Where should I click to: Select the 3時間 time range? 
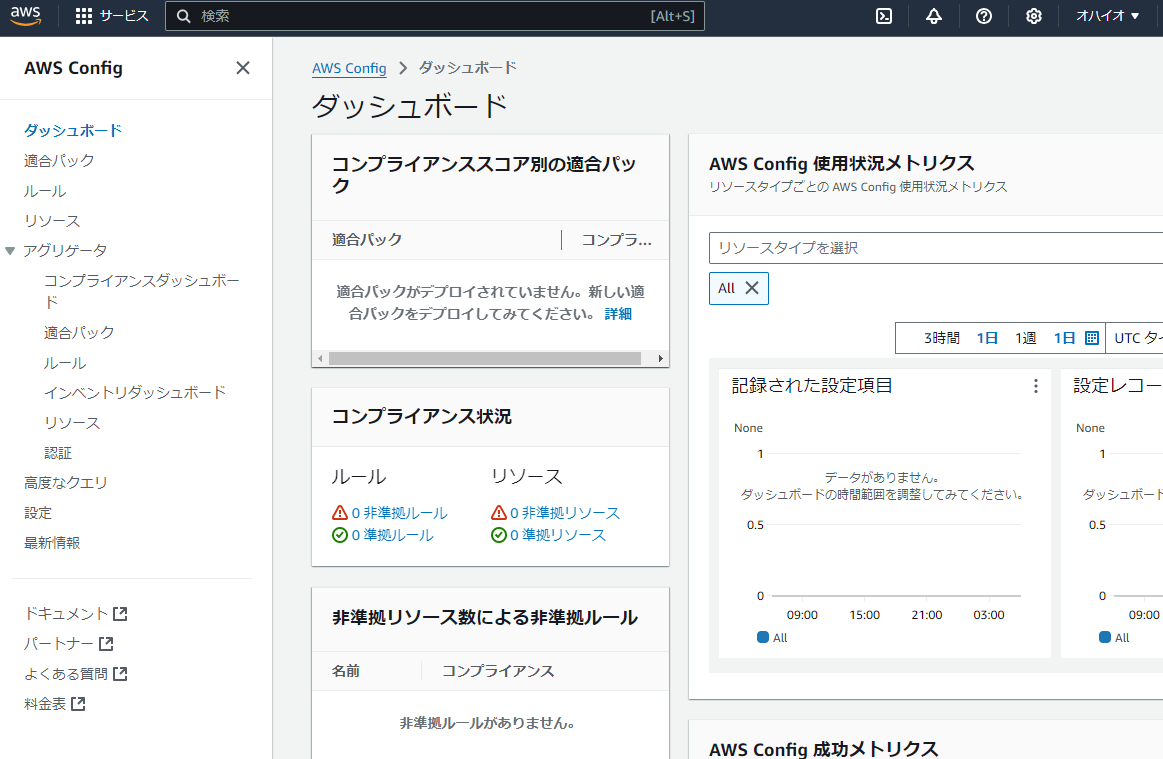tap(941, 338)
